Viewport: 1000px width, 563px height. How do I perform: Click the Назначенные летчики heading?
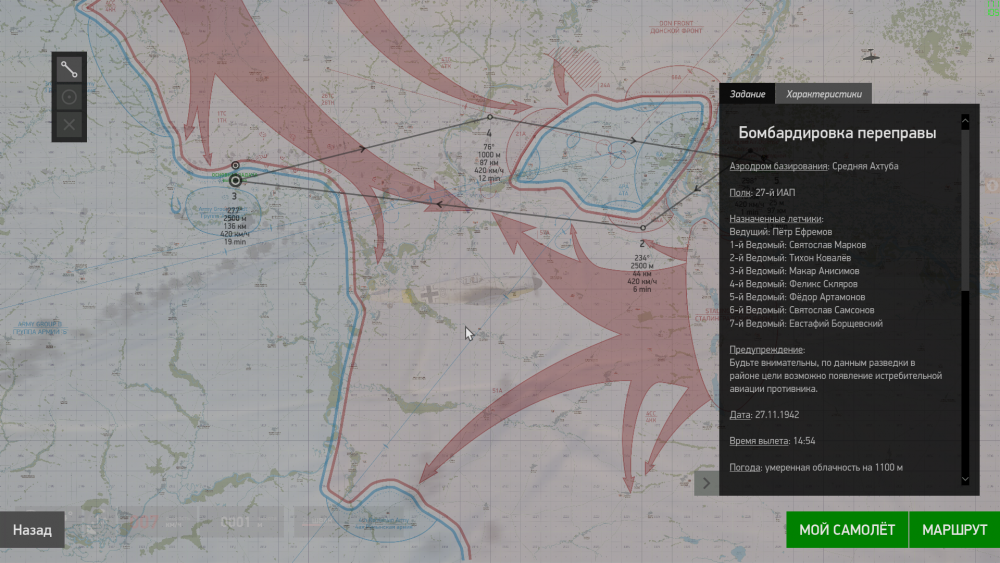[776, 219]
